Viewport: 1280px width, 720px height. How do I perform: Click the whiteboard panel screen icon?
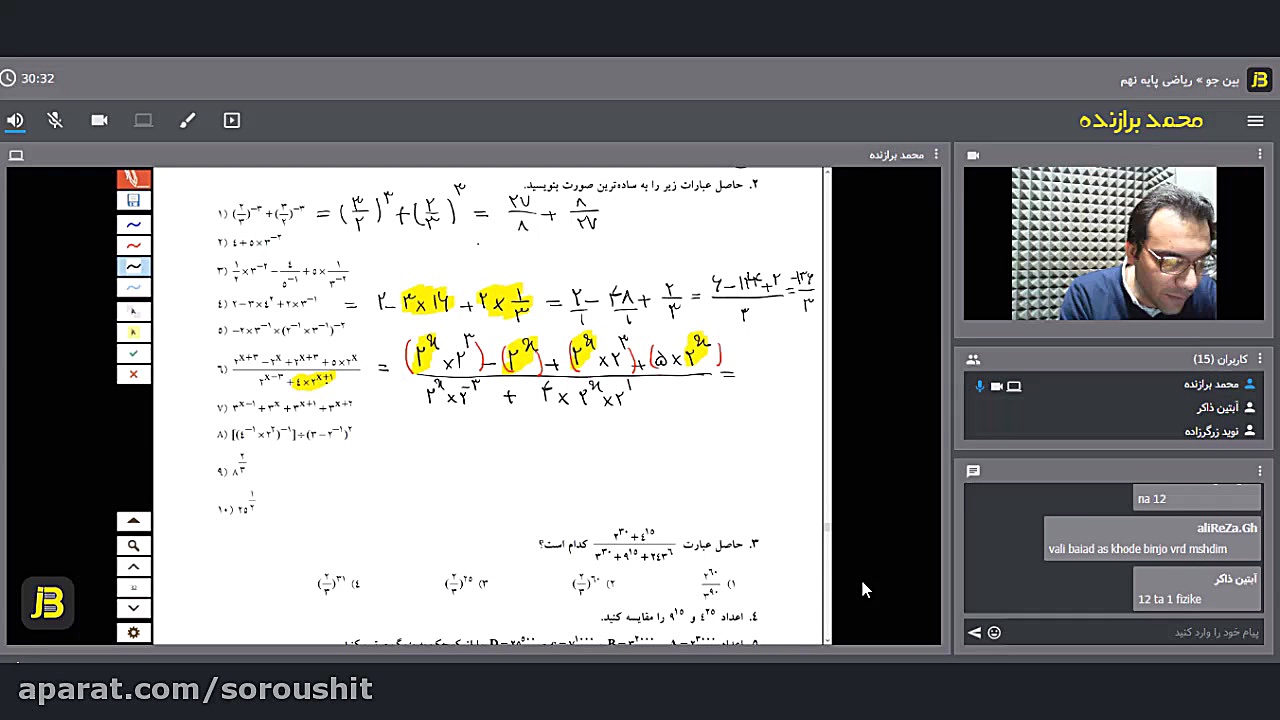[16, 155]
